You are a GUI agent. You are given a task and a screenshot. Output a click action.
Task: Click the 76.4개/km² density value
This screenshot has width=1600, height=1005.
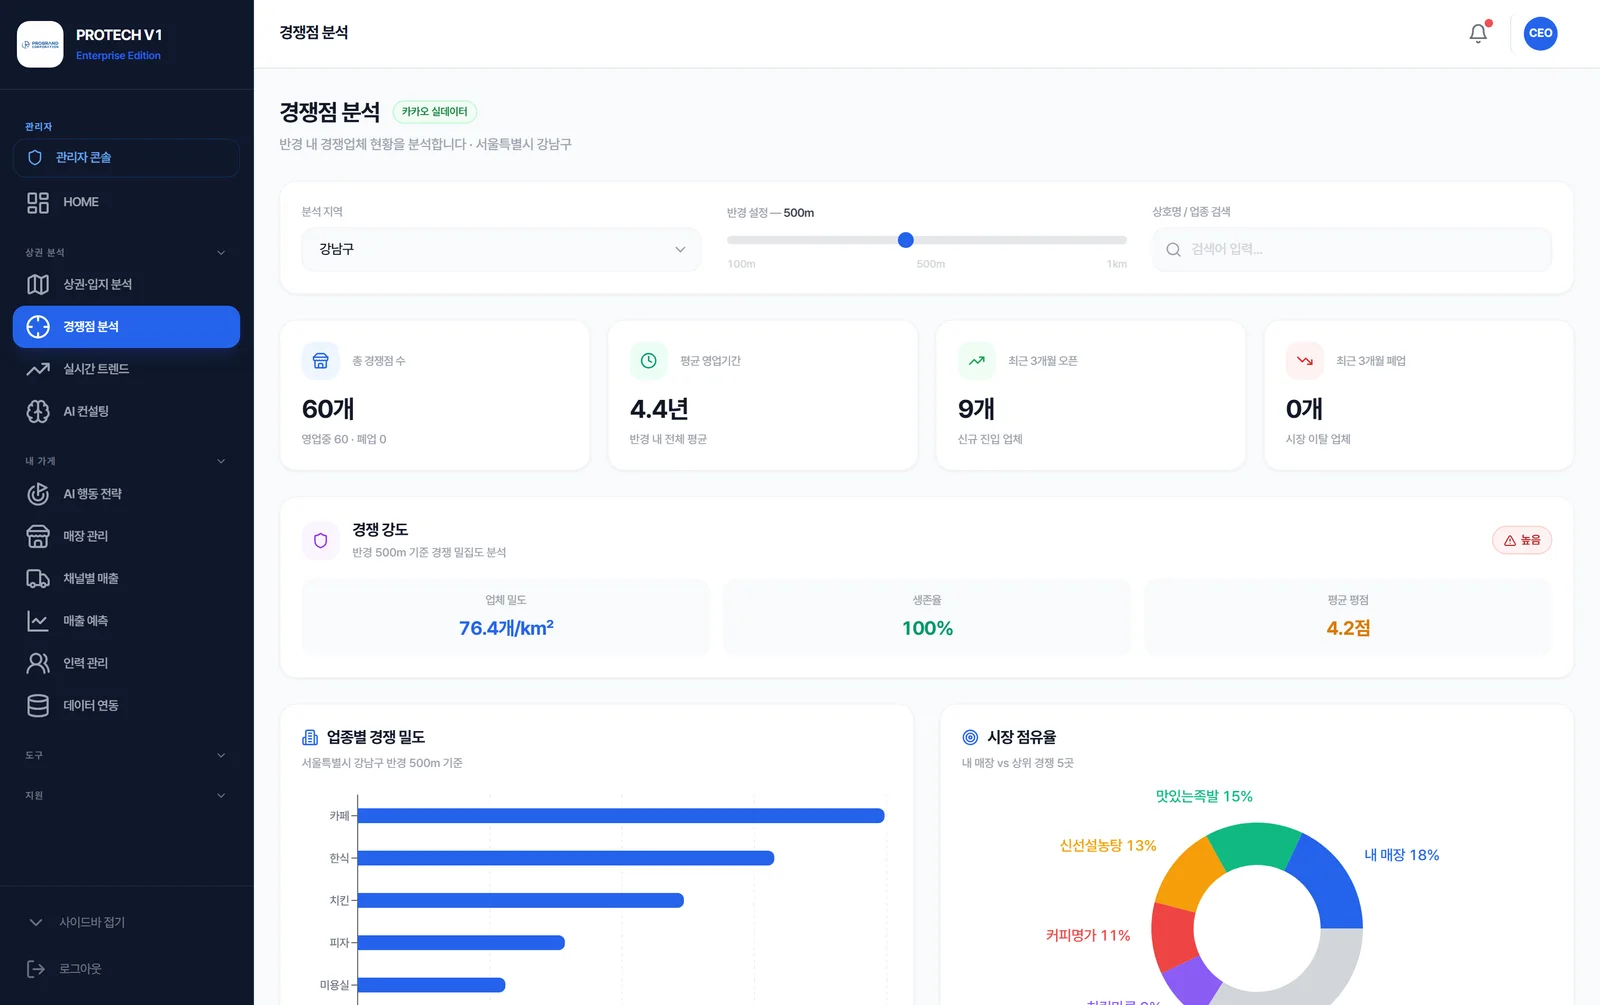coord(506,628)
